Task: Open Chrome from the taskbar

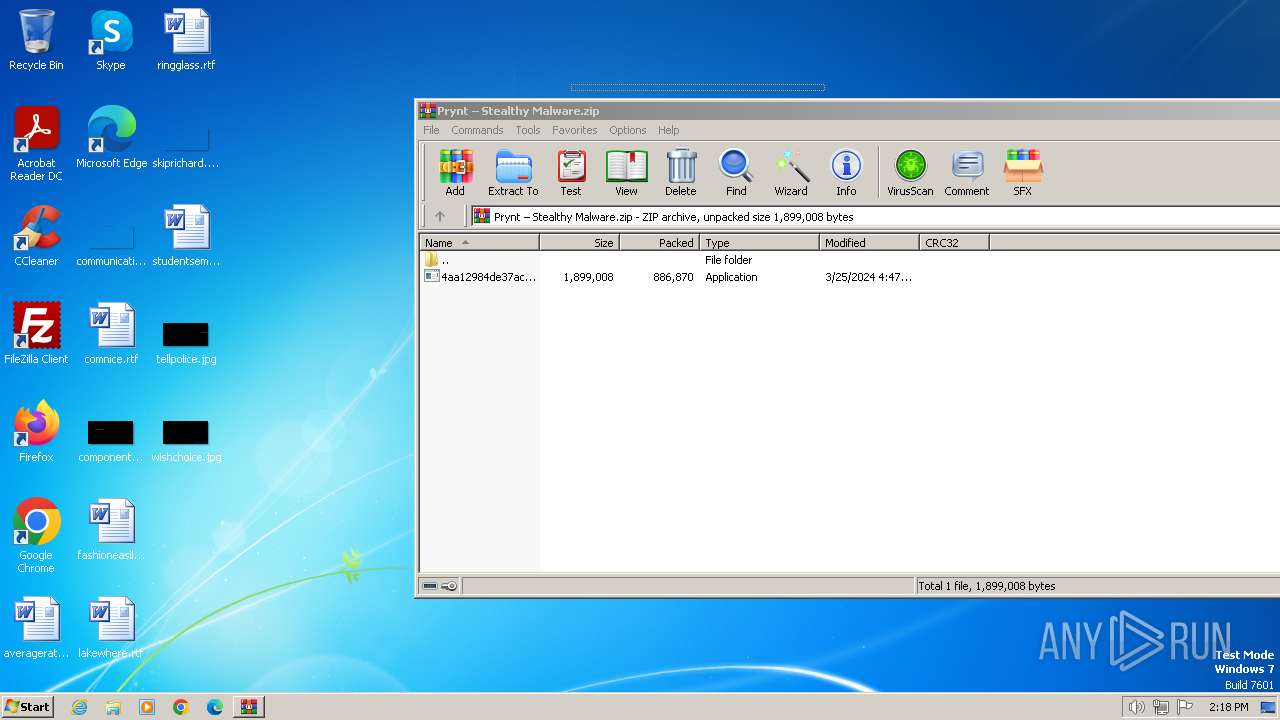Action: [181, 707]
